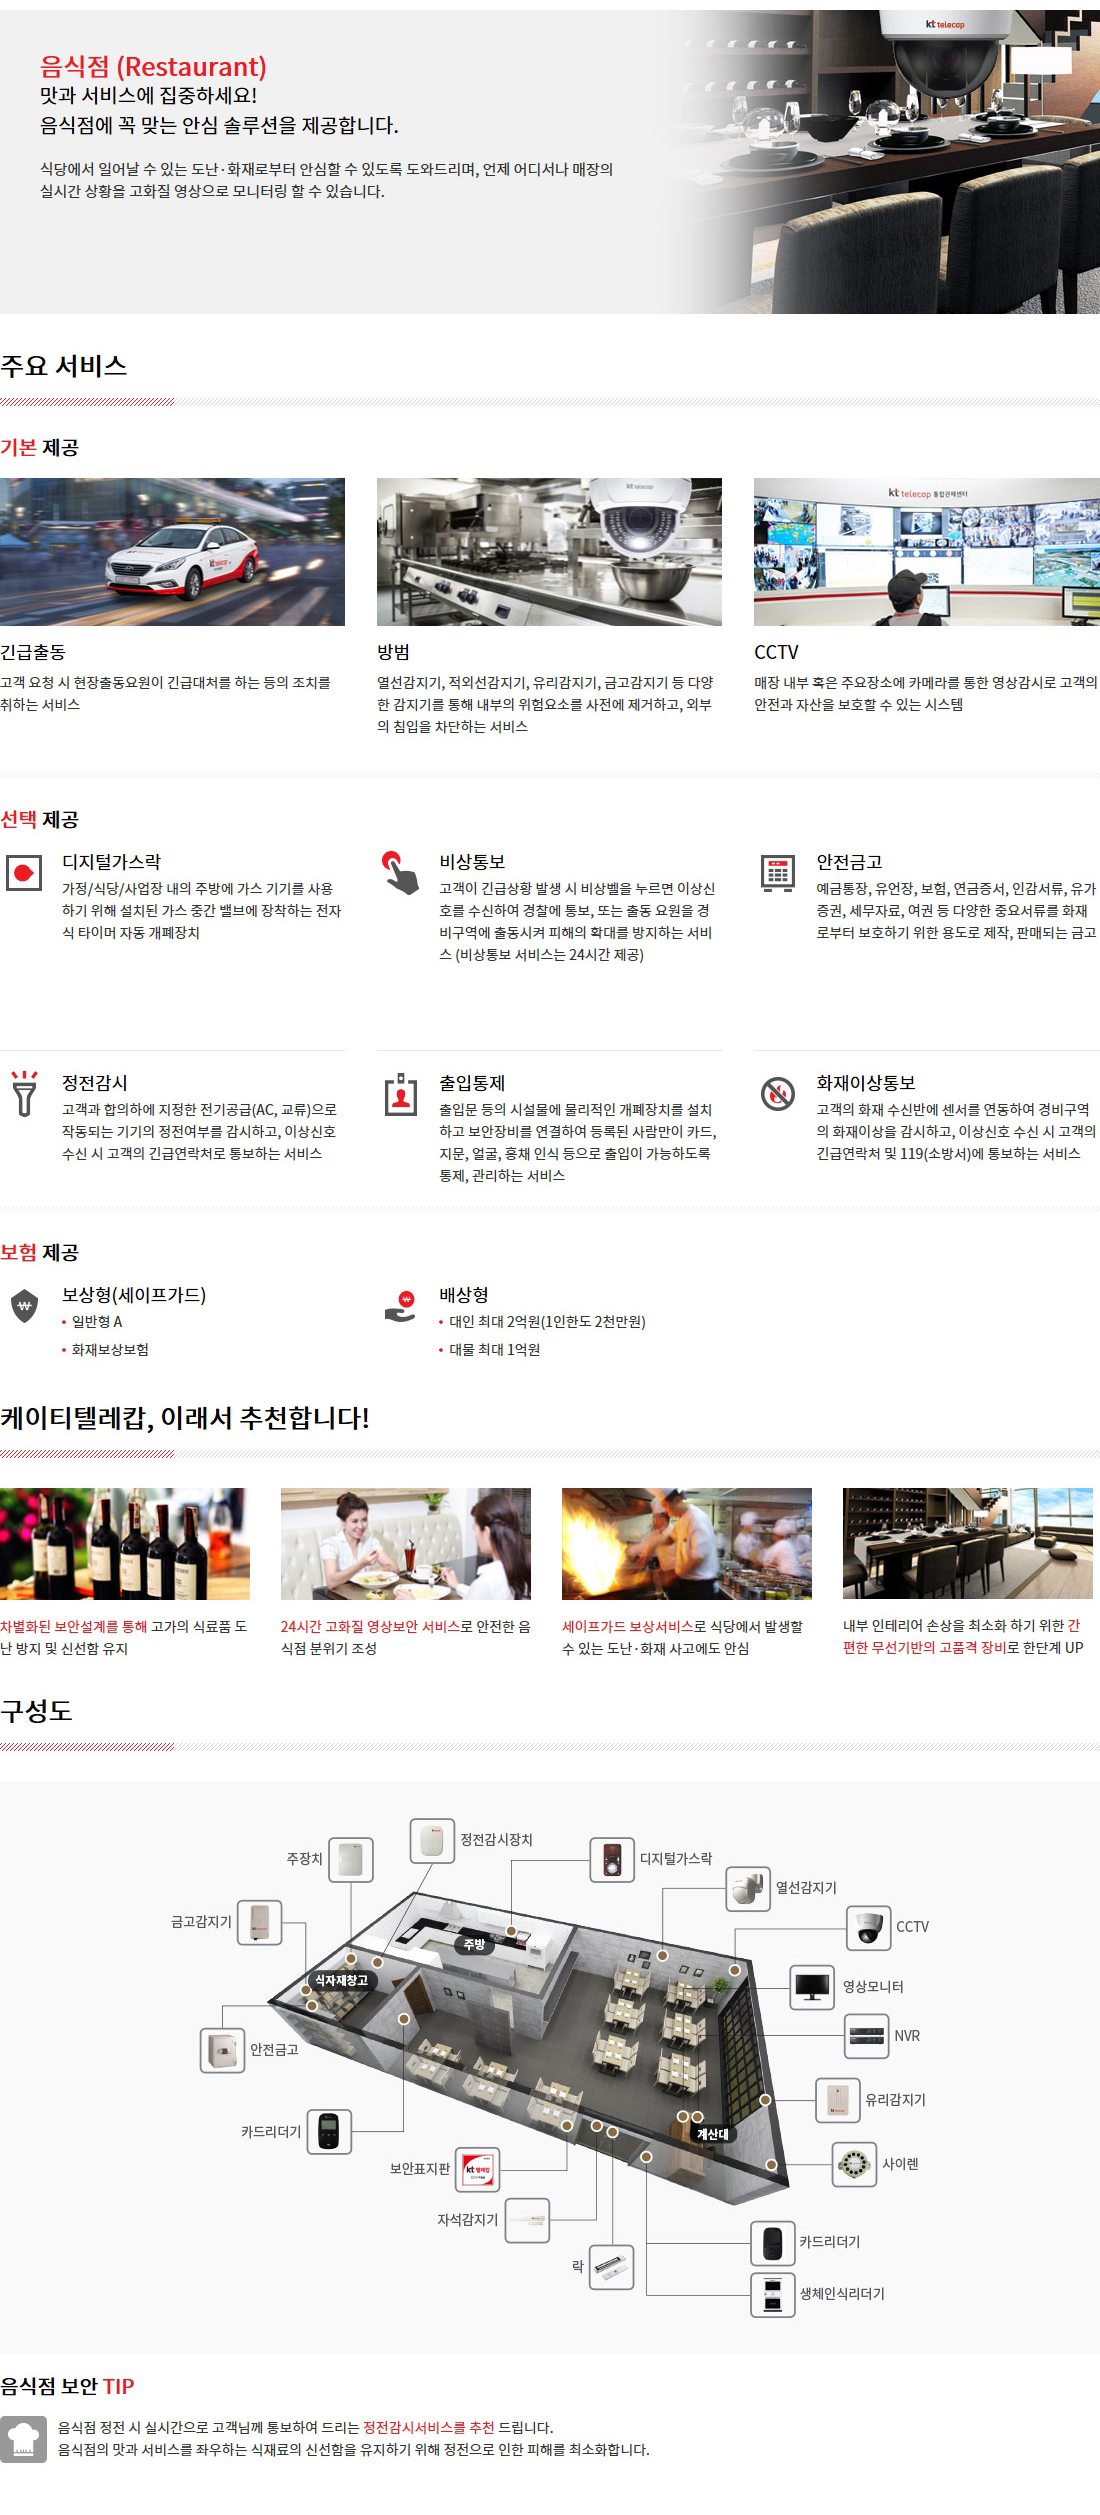Click the chef hat TIP icon

tap(23, 2438)
